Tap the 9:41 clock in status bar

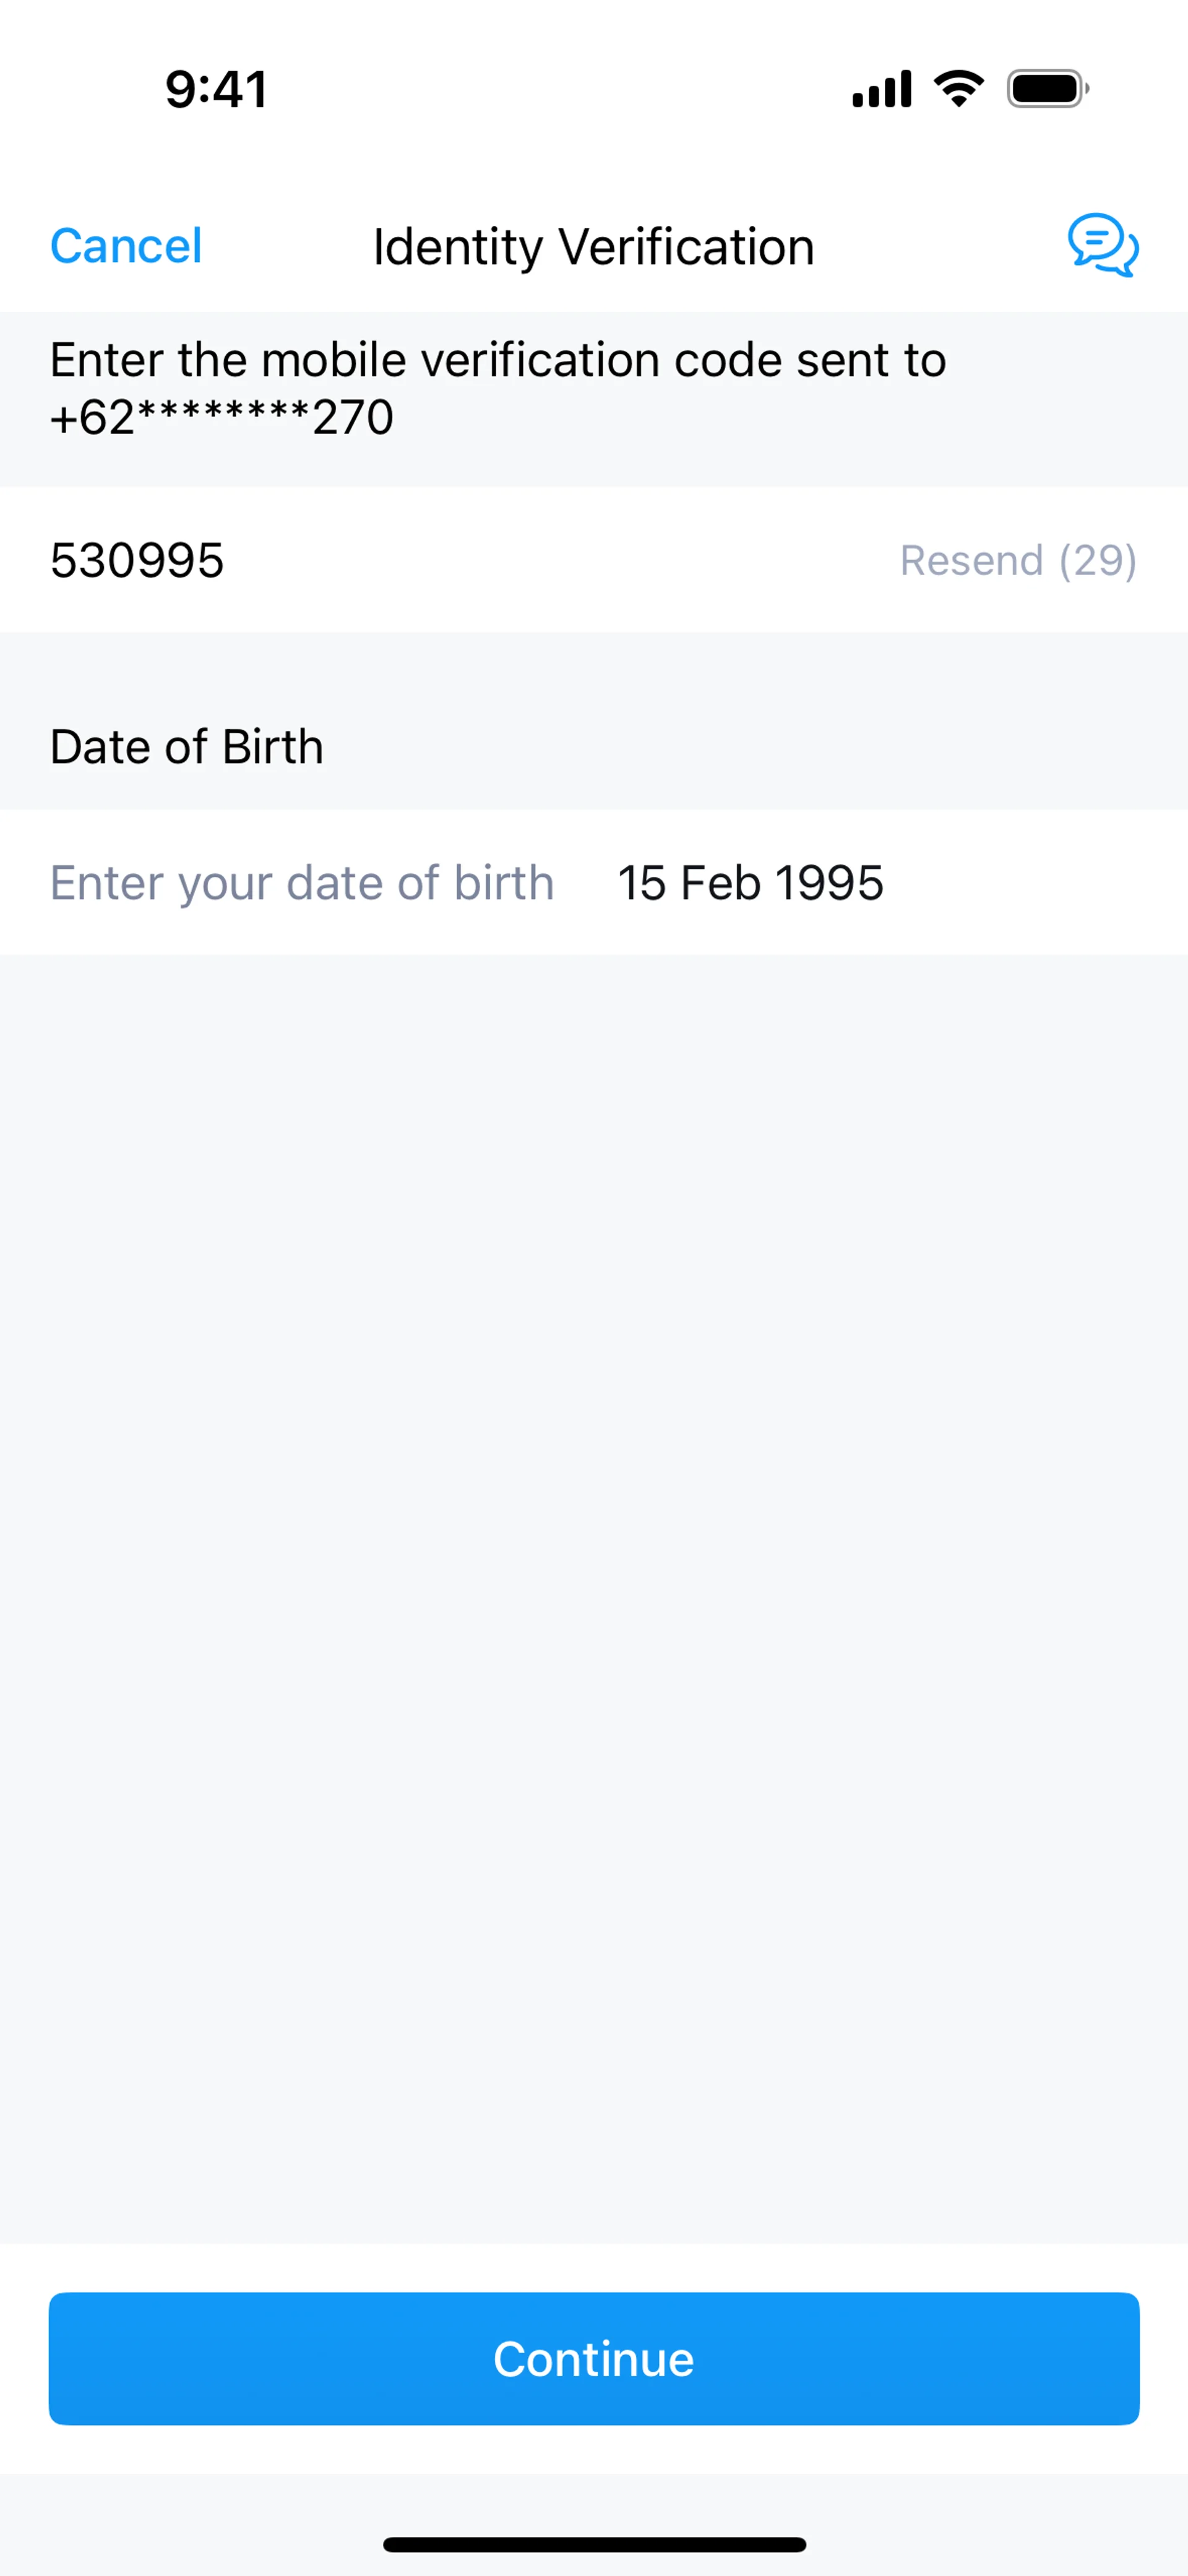[216, 90]
